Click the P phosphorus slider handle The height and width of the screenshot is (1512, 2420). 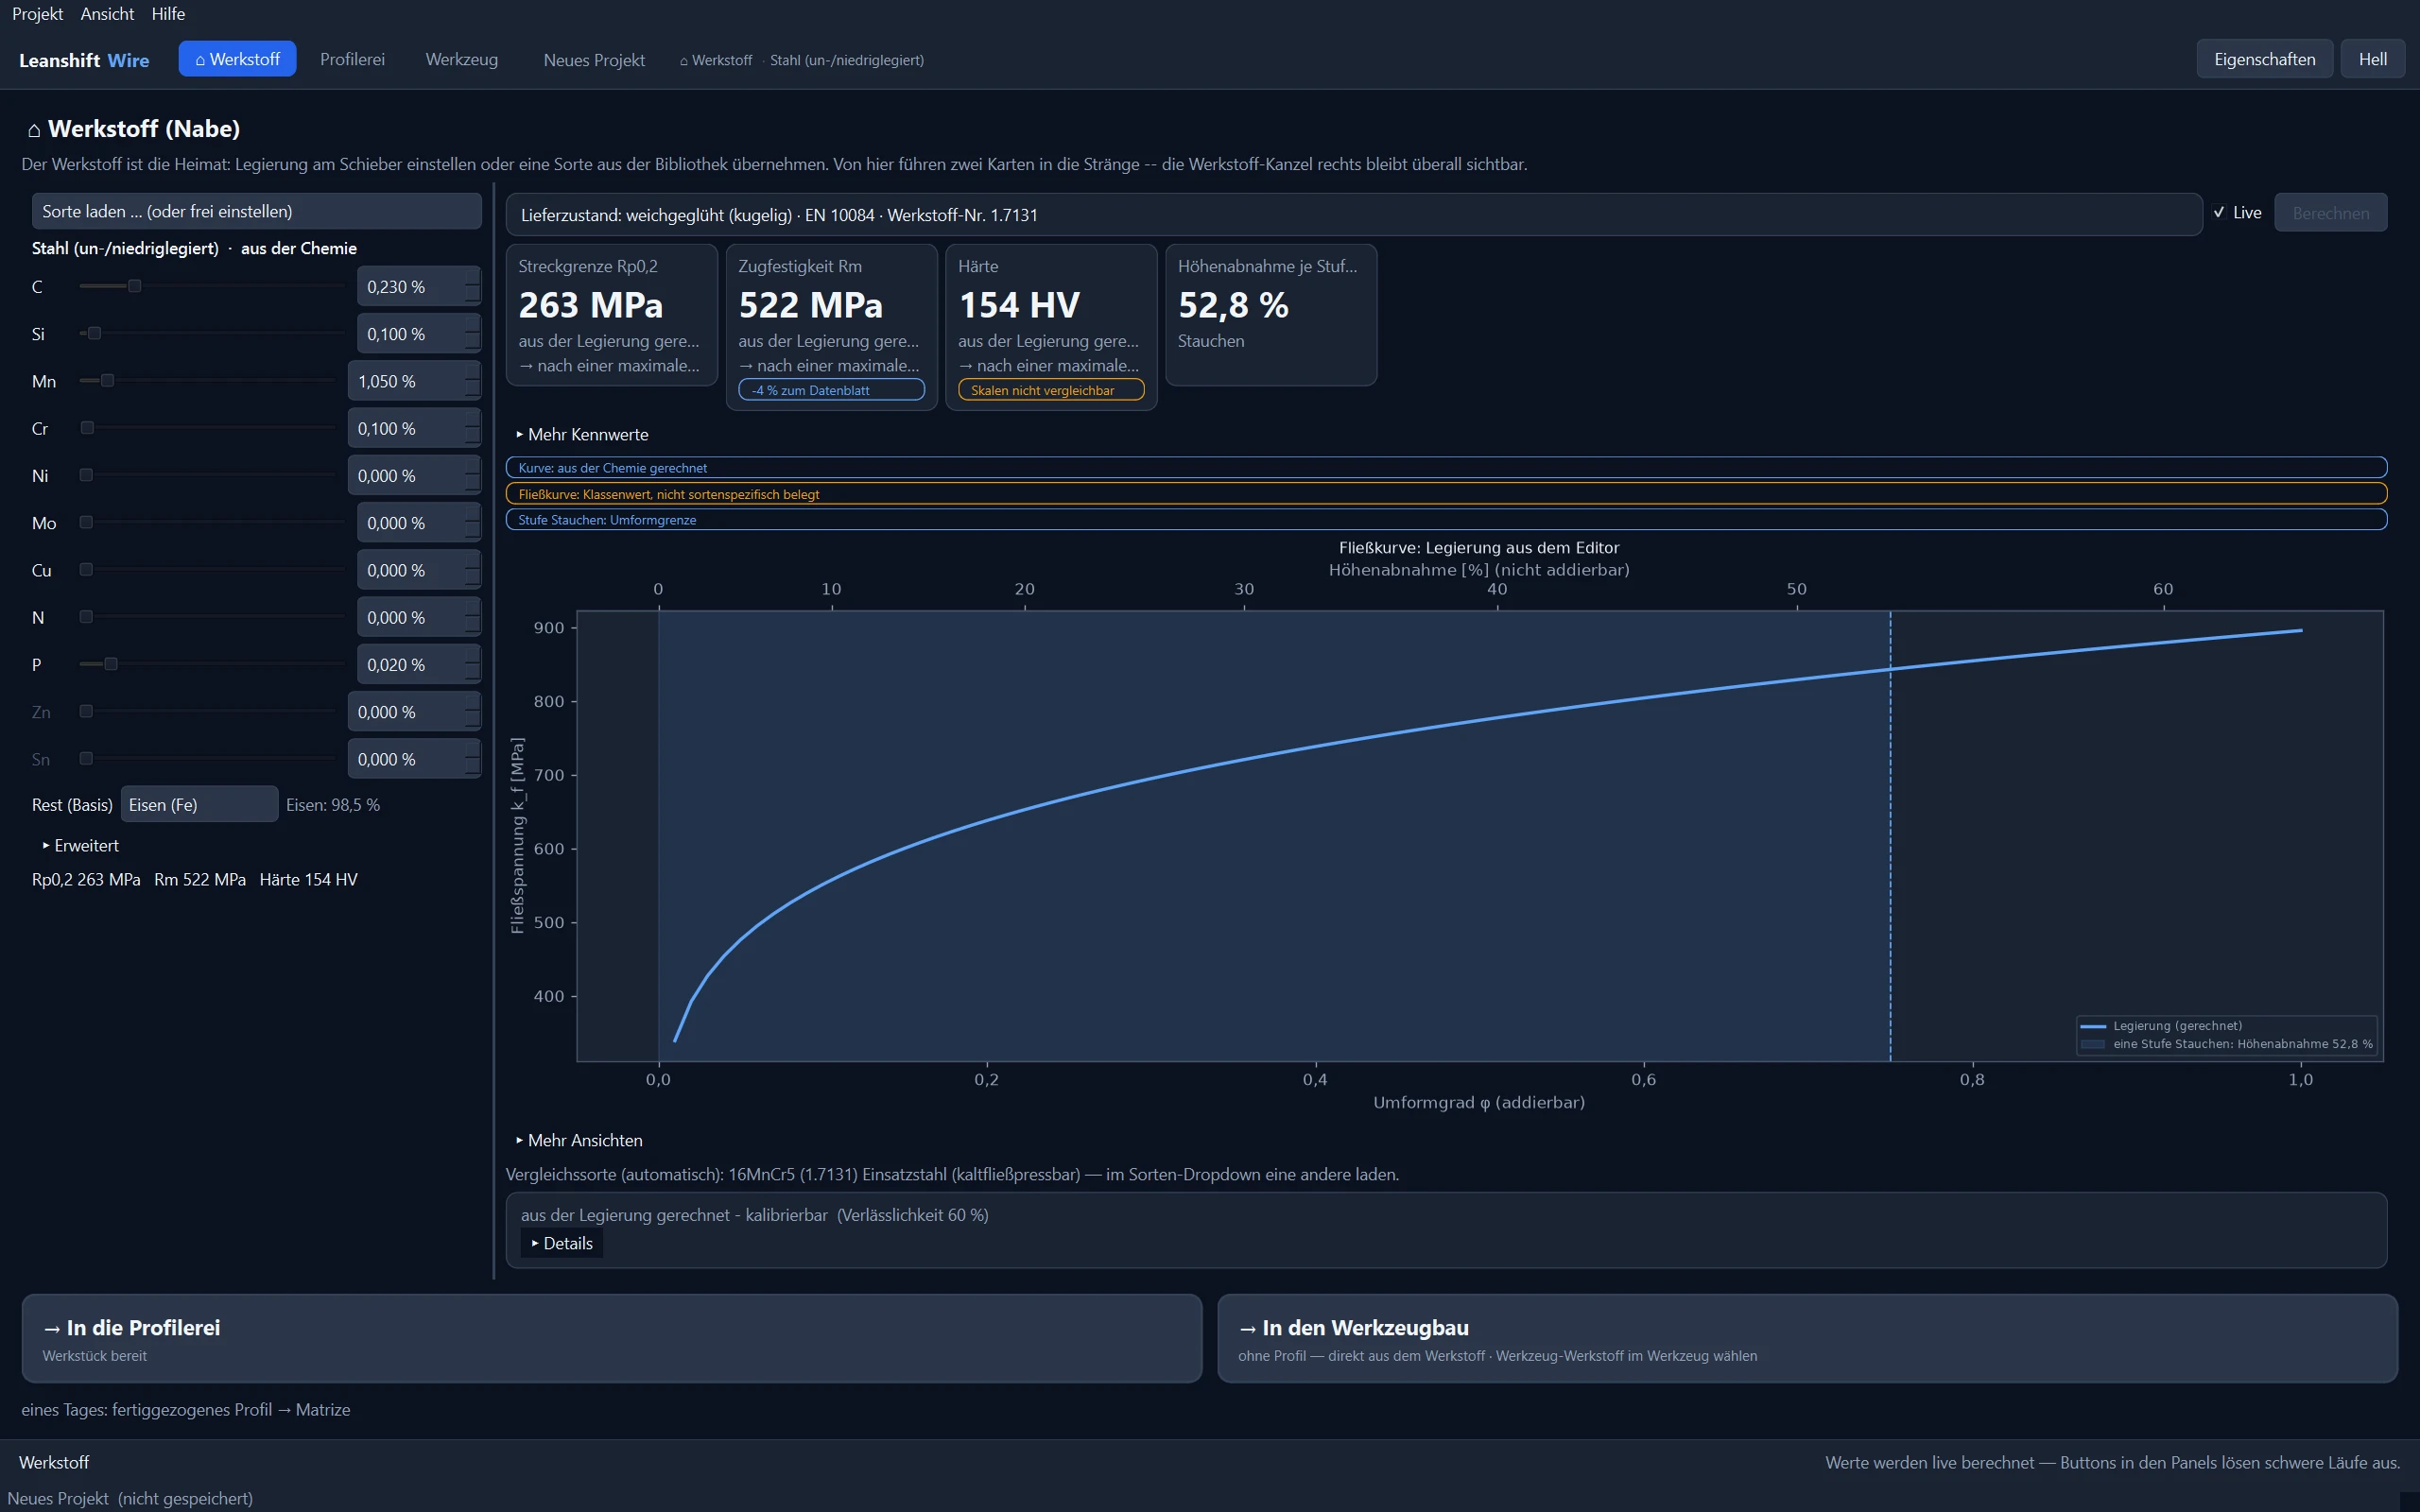(111, 664)
